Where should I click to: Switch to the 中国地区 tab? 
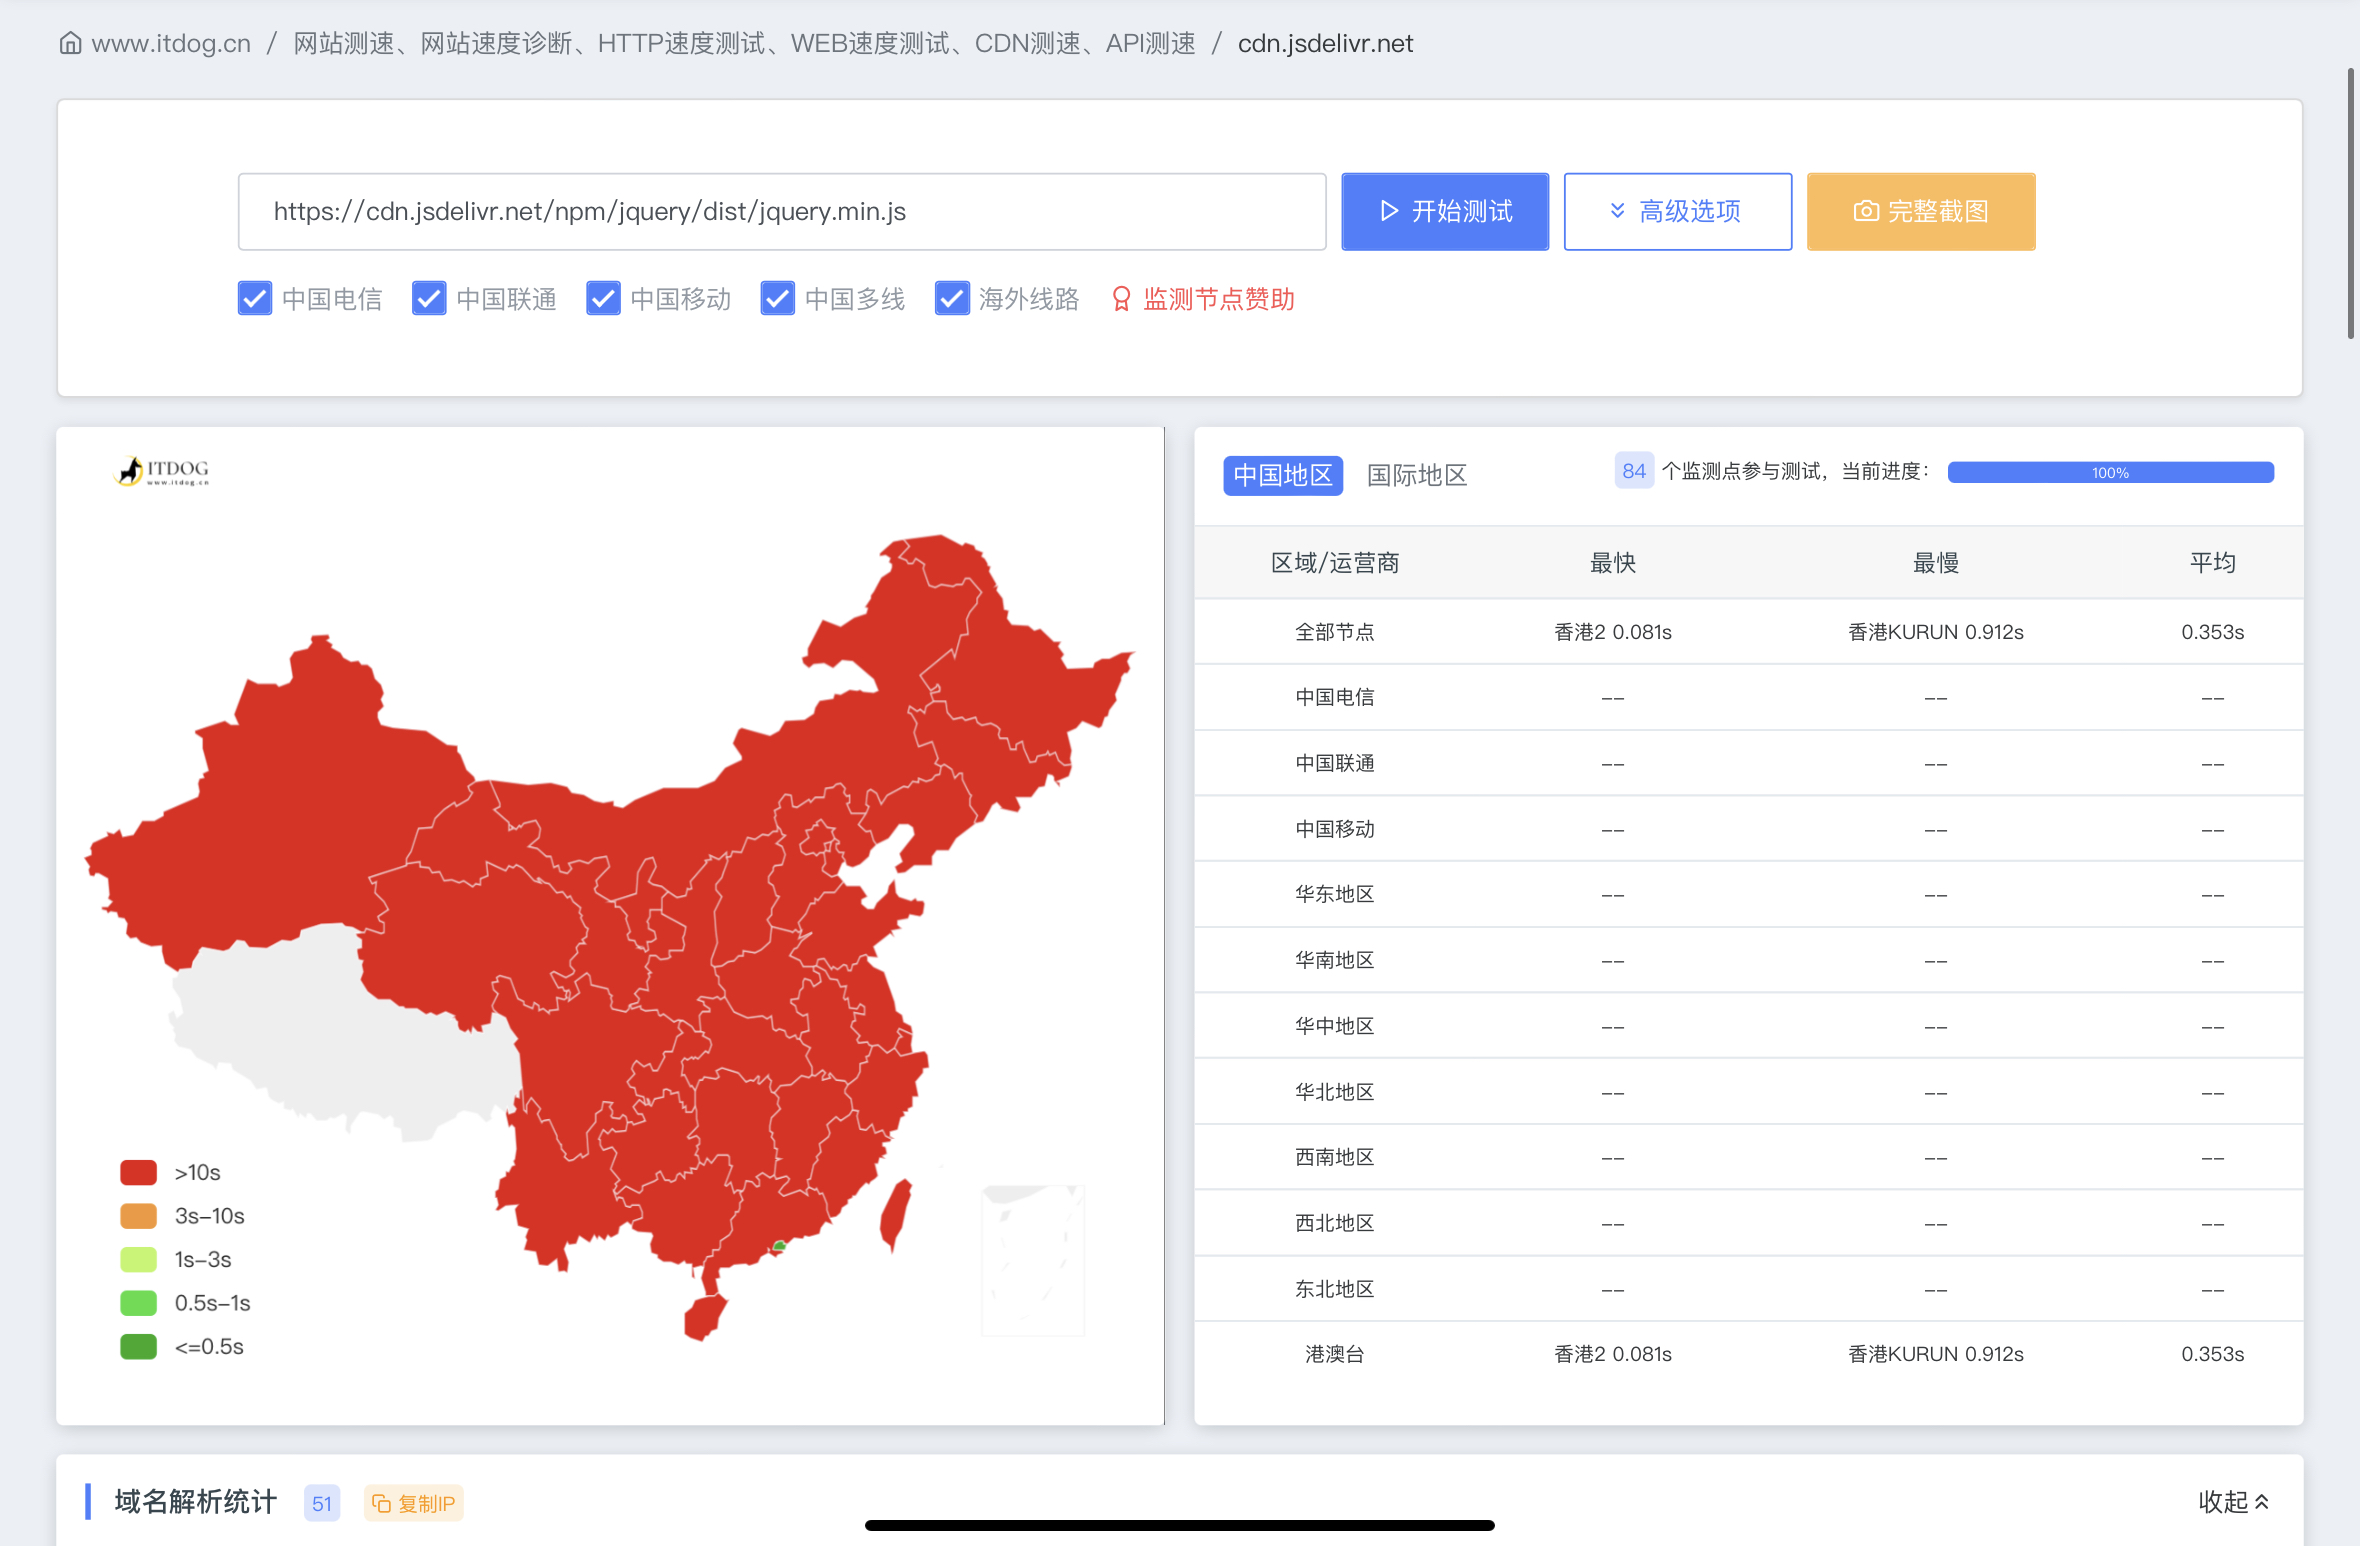pos(1282,475)
